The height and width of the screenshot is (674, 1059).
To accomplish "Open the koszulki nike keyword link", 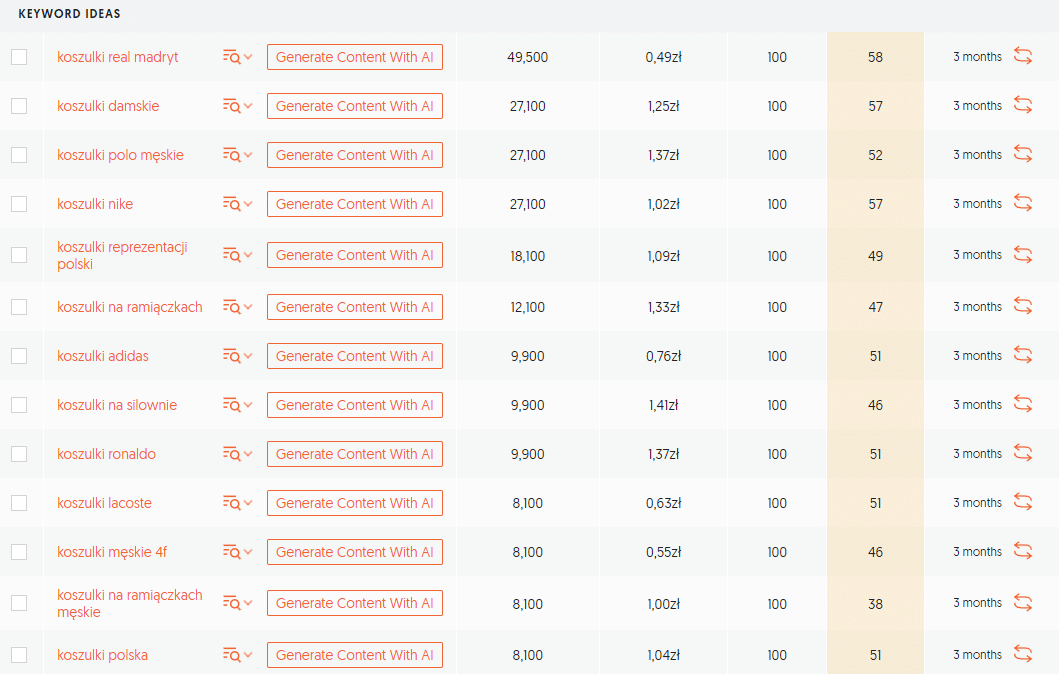I will point(95,204).
